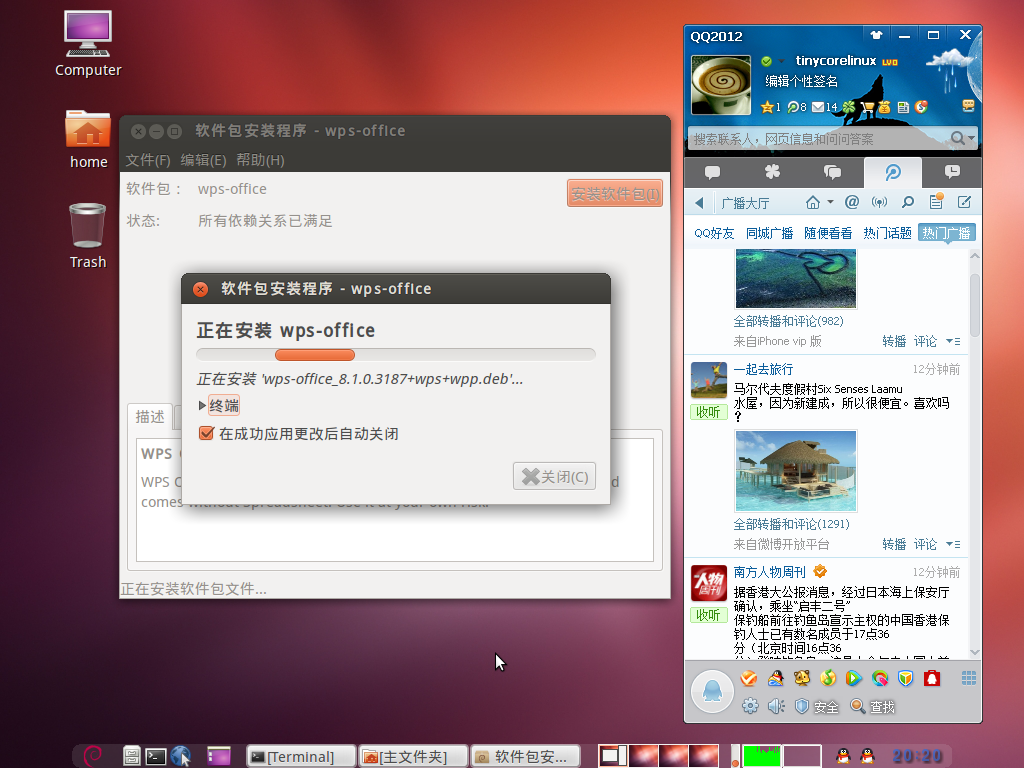This screenshot has height=768, width=1024.
Task: Click the message box icon in QQ header
Action: point(968,105)
